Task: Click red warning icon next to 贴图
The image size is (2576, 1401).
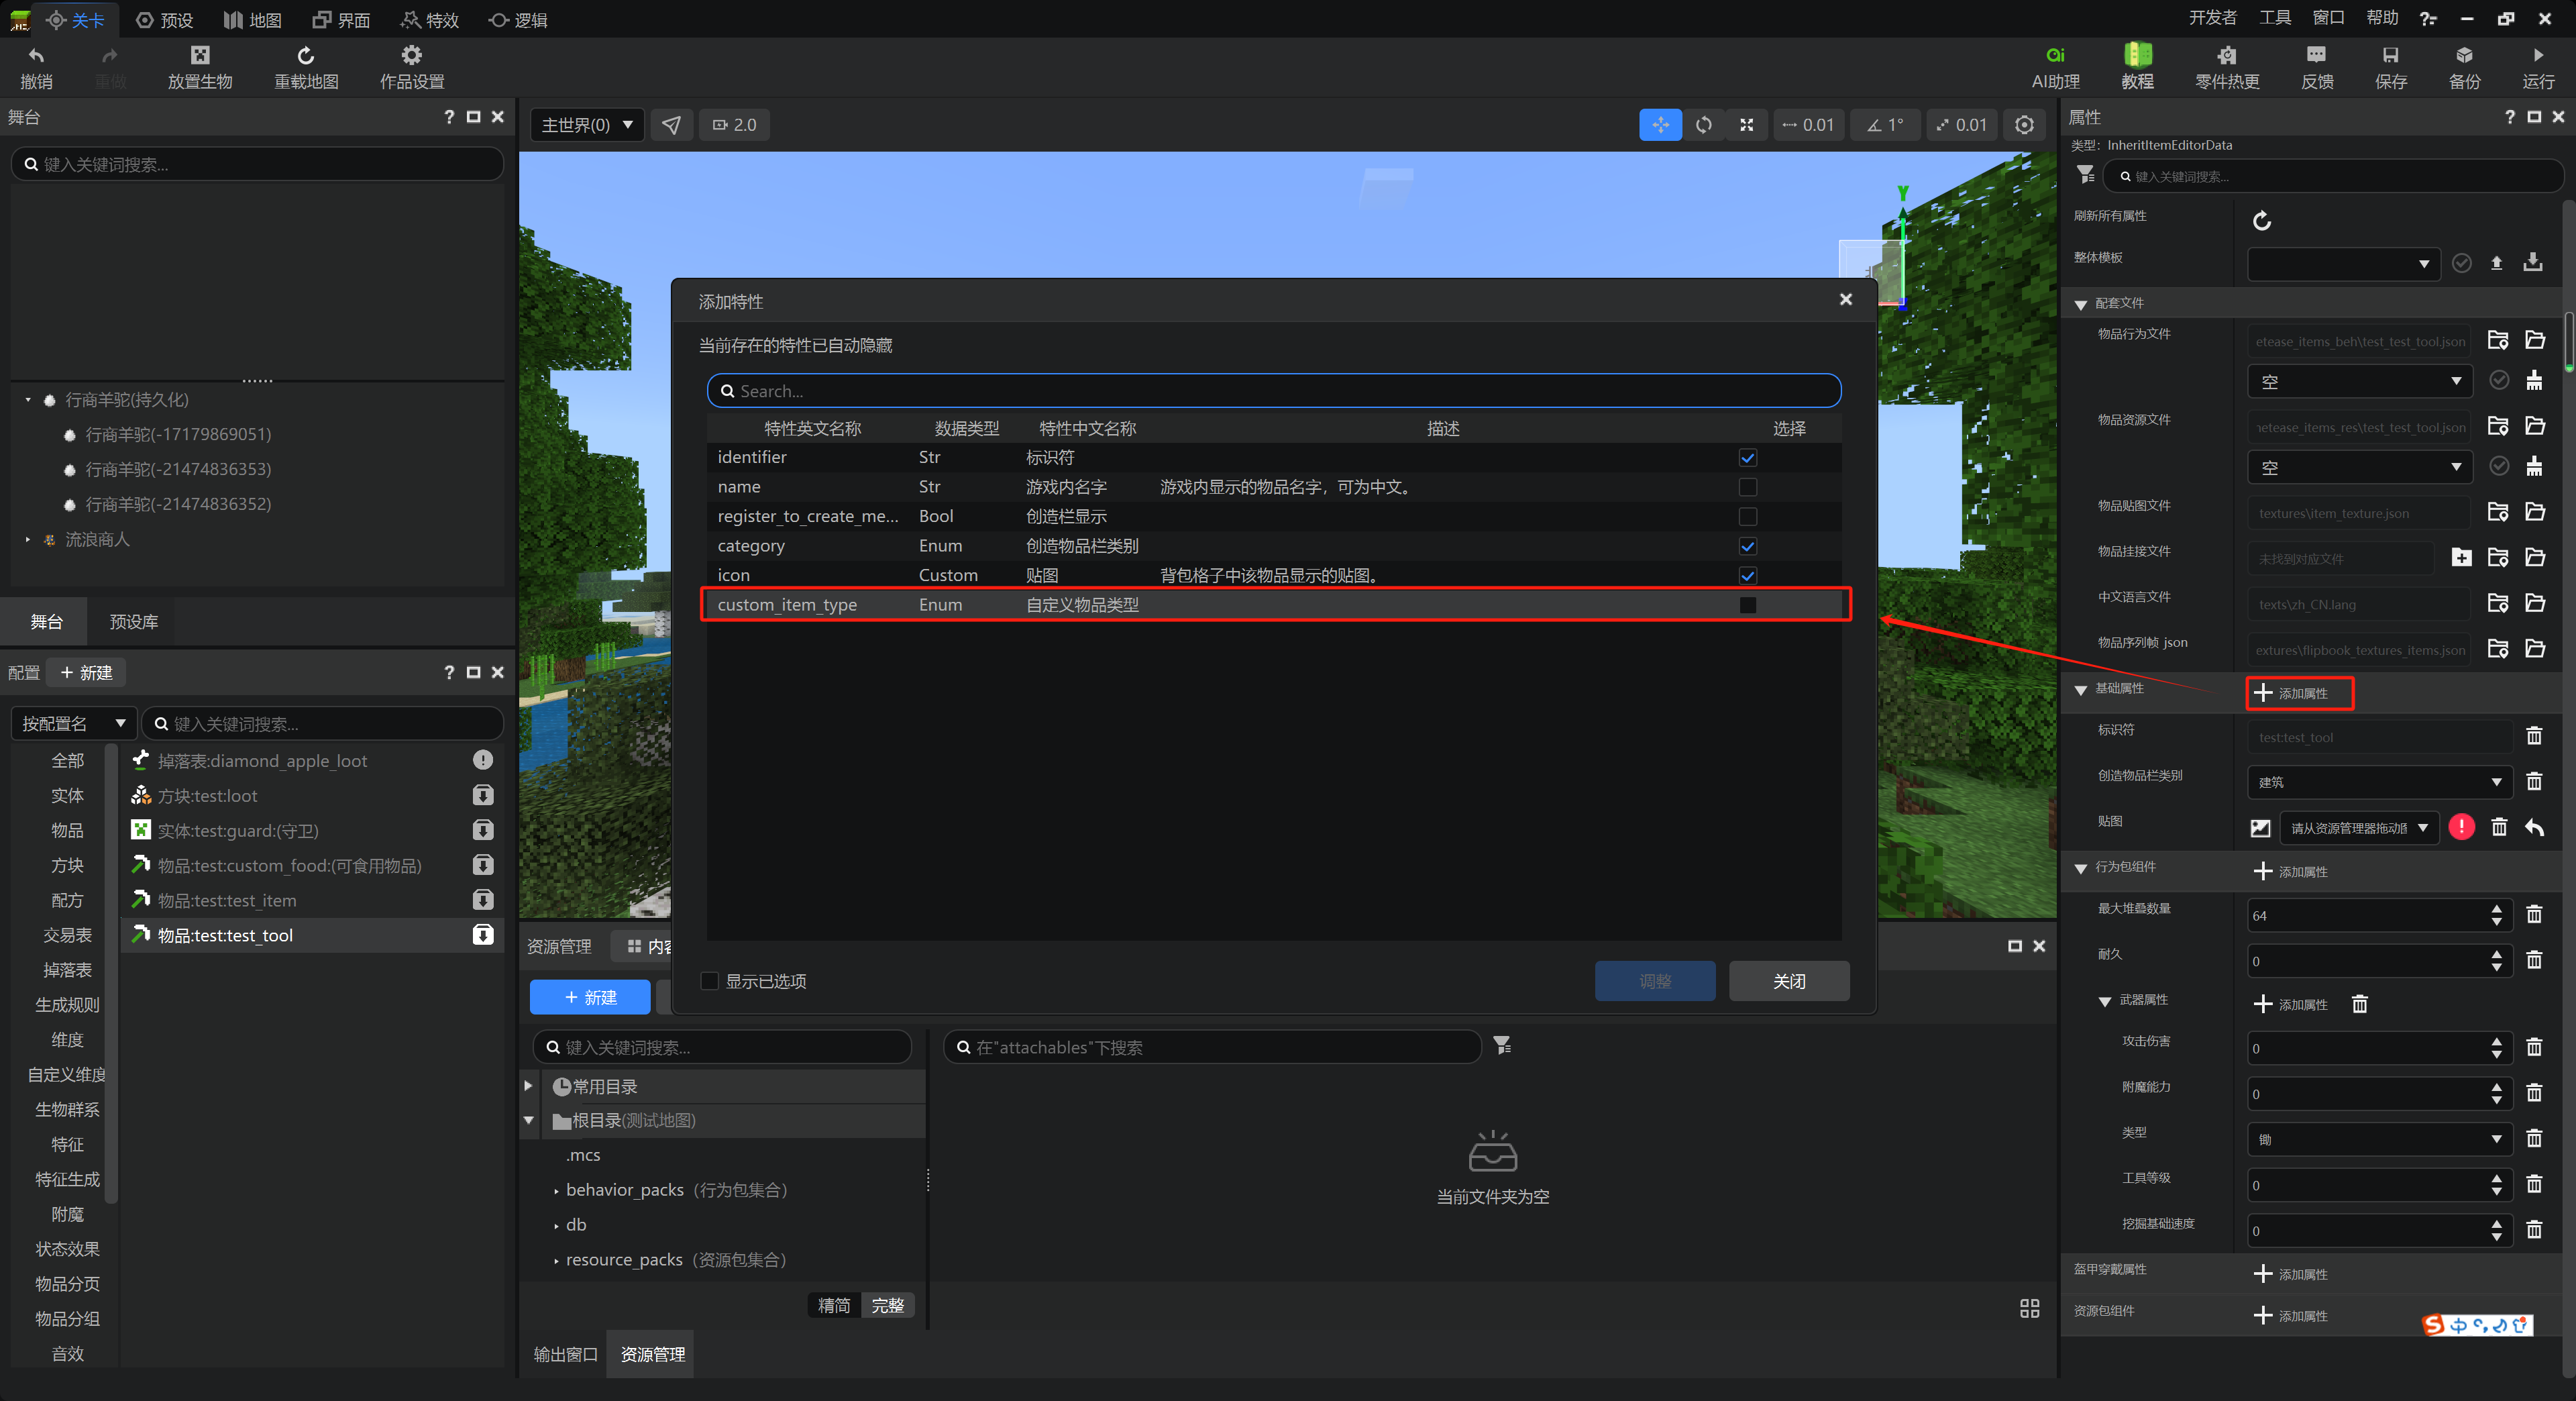Action: tap(2461, 827)
